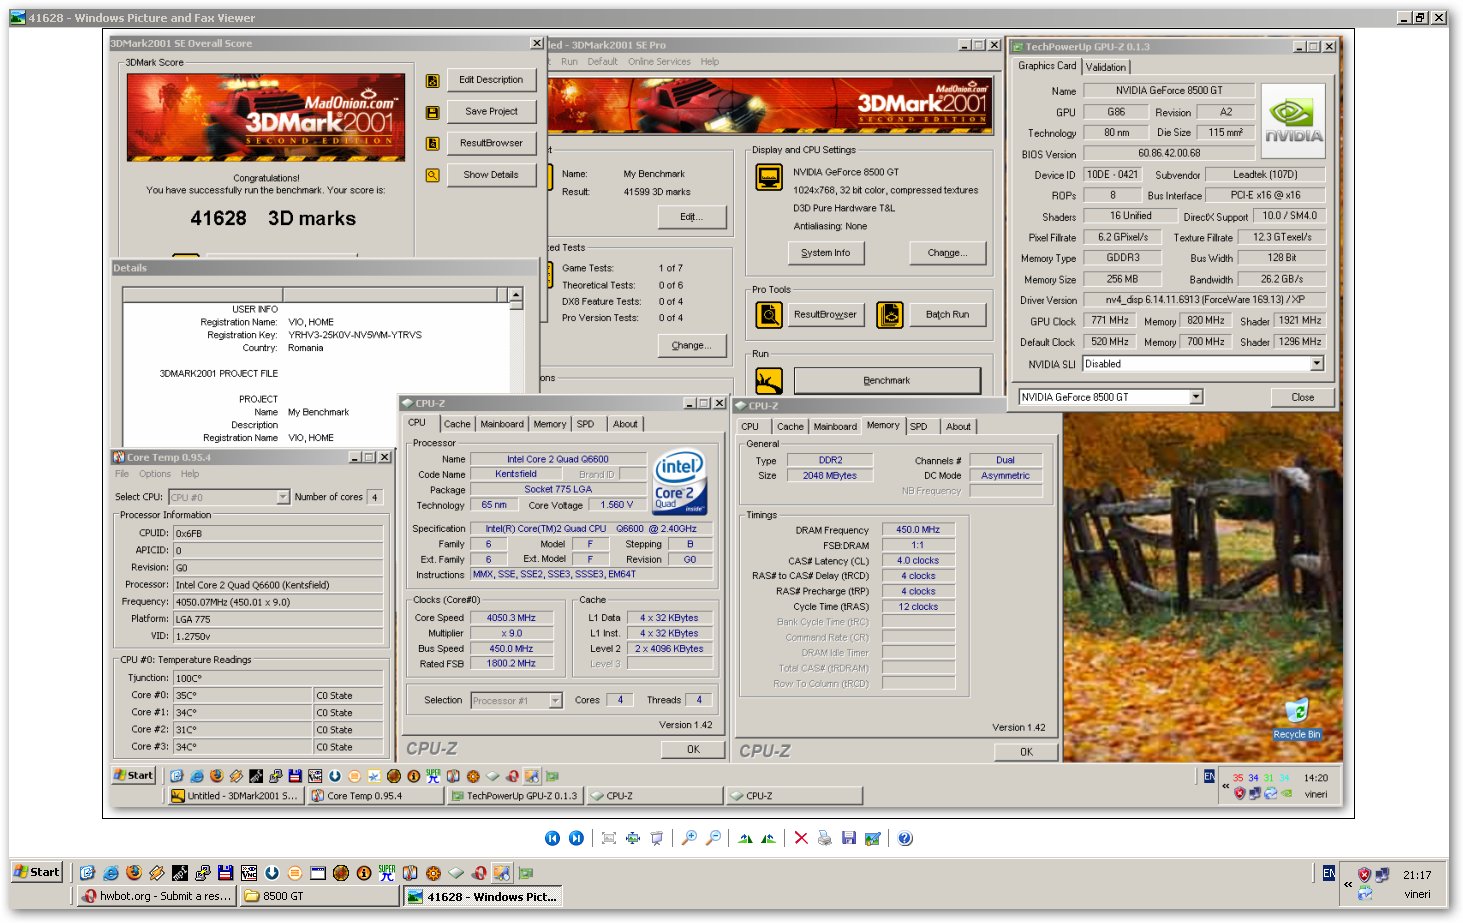This screenshot has width=1463, height=923.
Task: Click the Edit Description button
Action: click(x=491, y=80)
